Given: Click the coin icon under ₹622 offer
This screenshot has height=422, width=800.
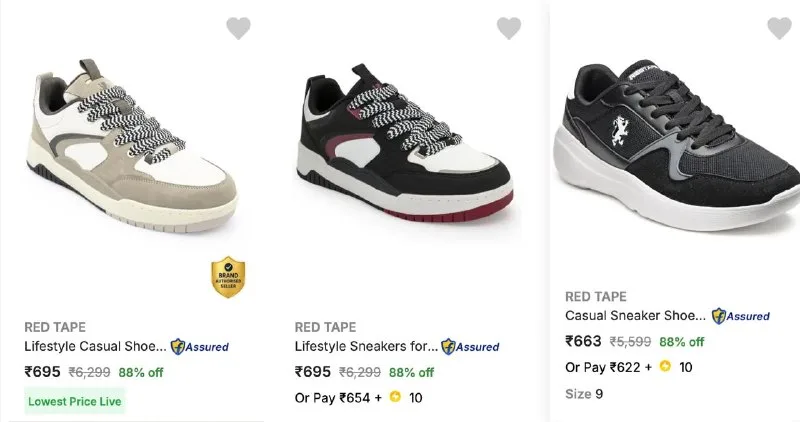Looking at the screenshot, I should 665,366.
